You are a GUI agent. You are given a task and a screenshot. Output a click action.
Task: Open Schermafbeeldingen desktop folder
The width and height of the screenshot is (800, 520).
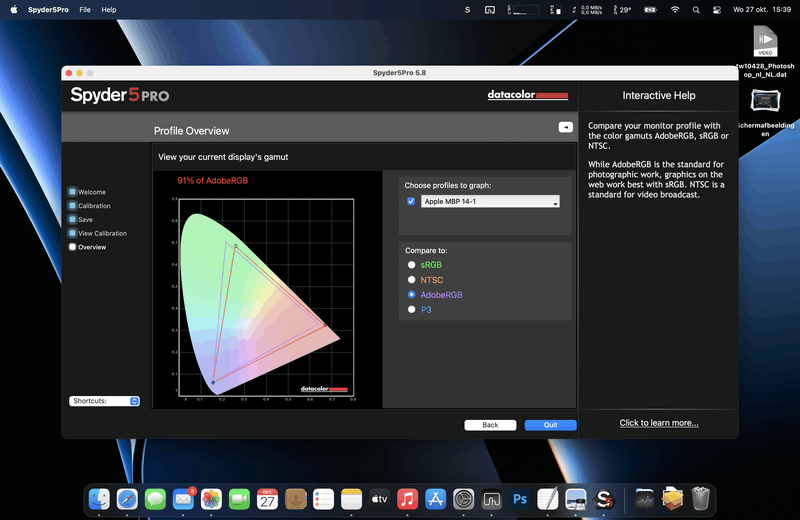click(x=765, y=113)
